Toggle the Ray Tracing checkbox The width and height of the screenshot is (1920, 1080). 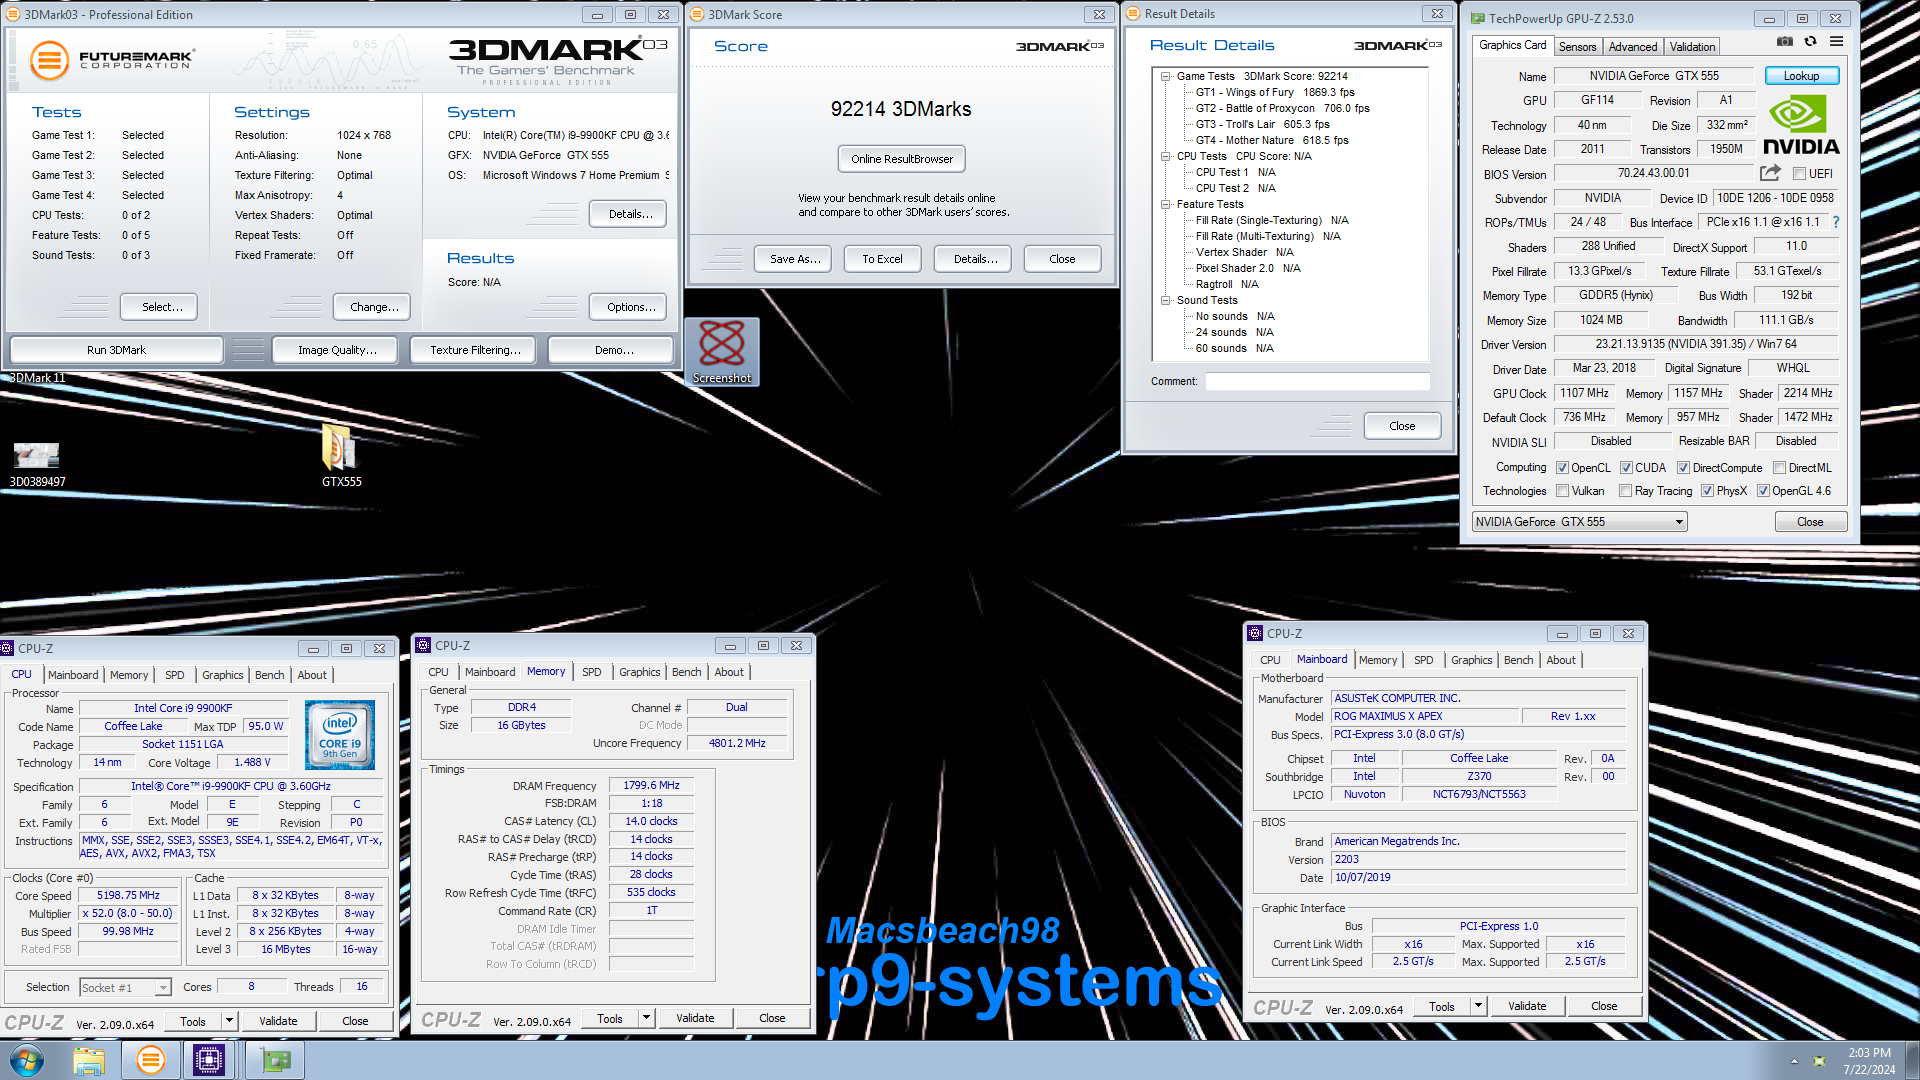pos(1626,491)
